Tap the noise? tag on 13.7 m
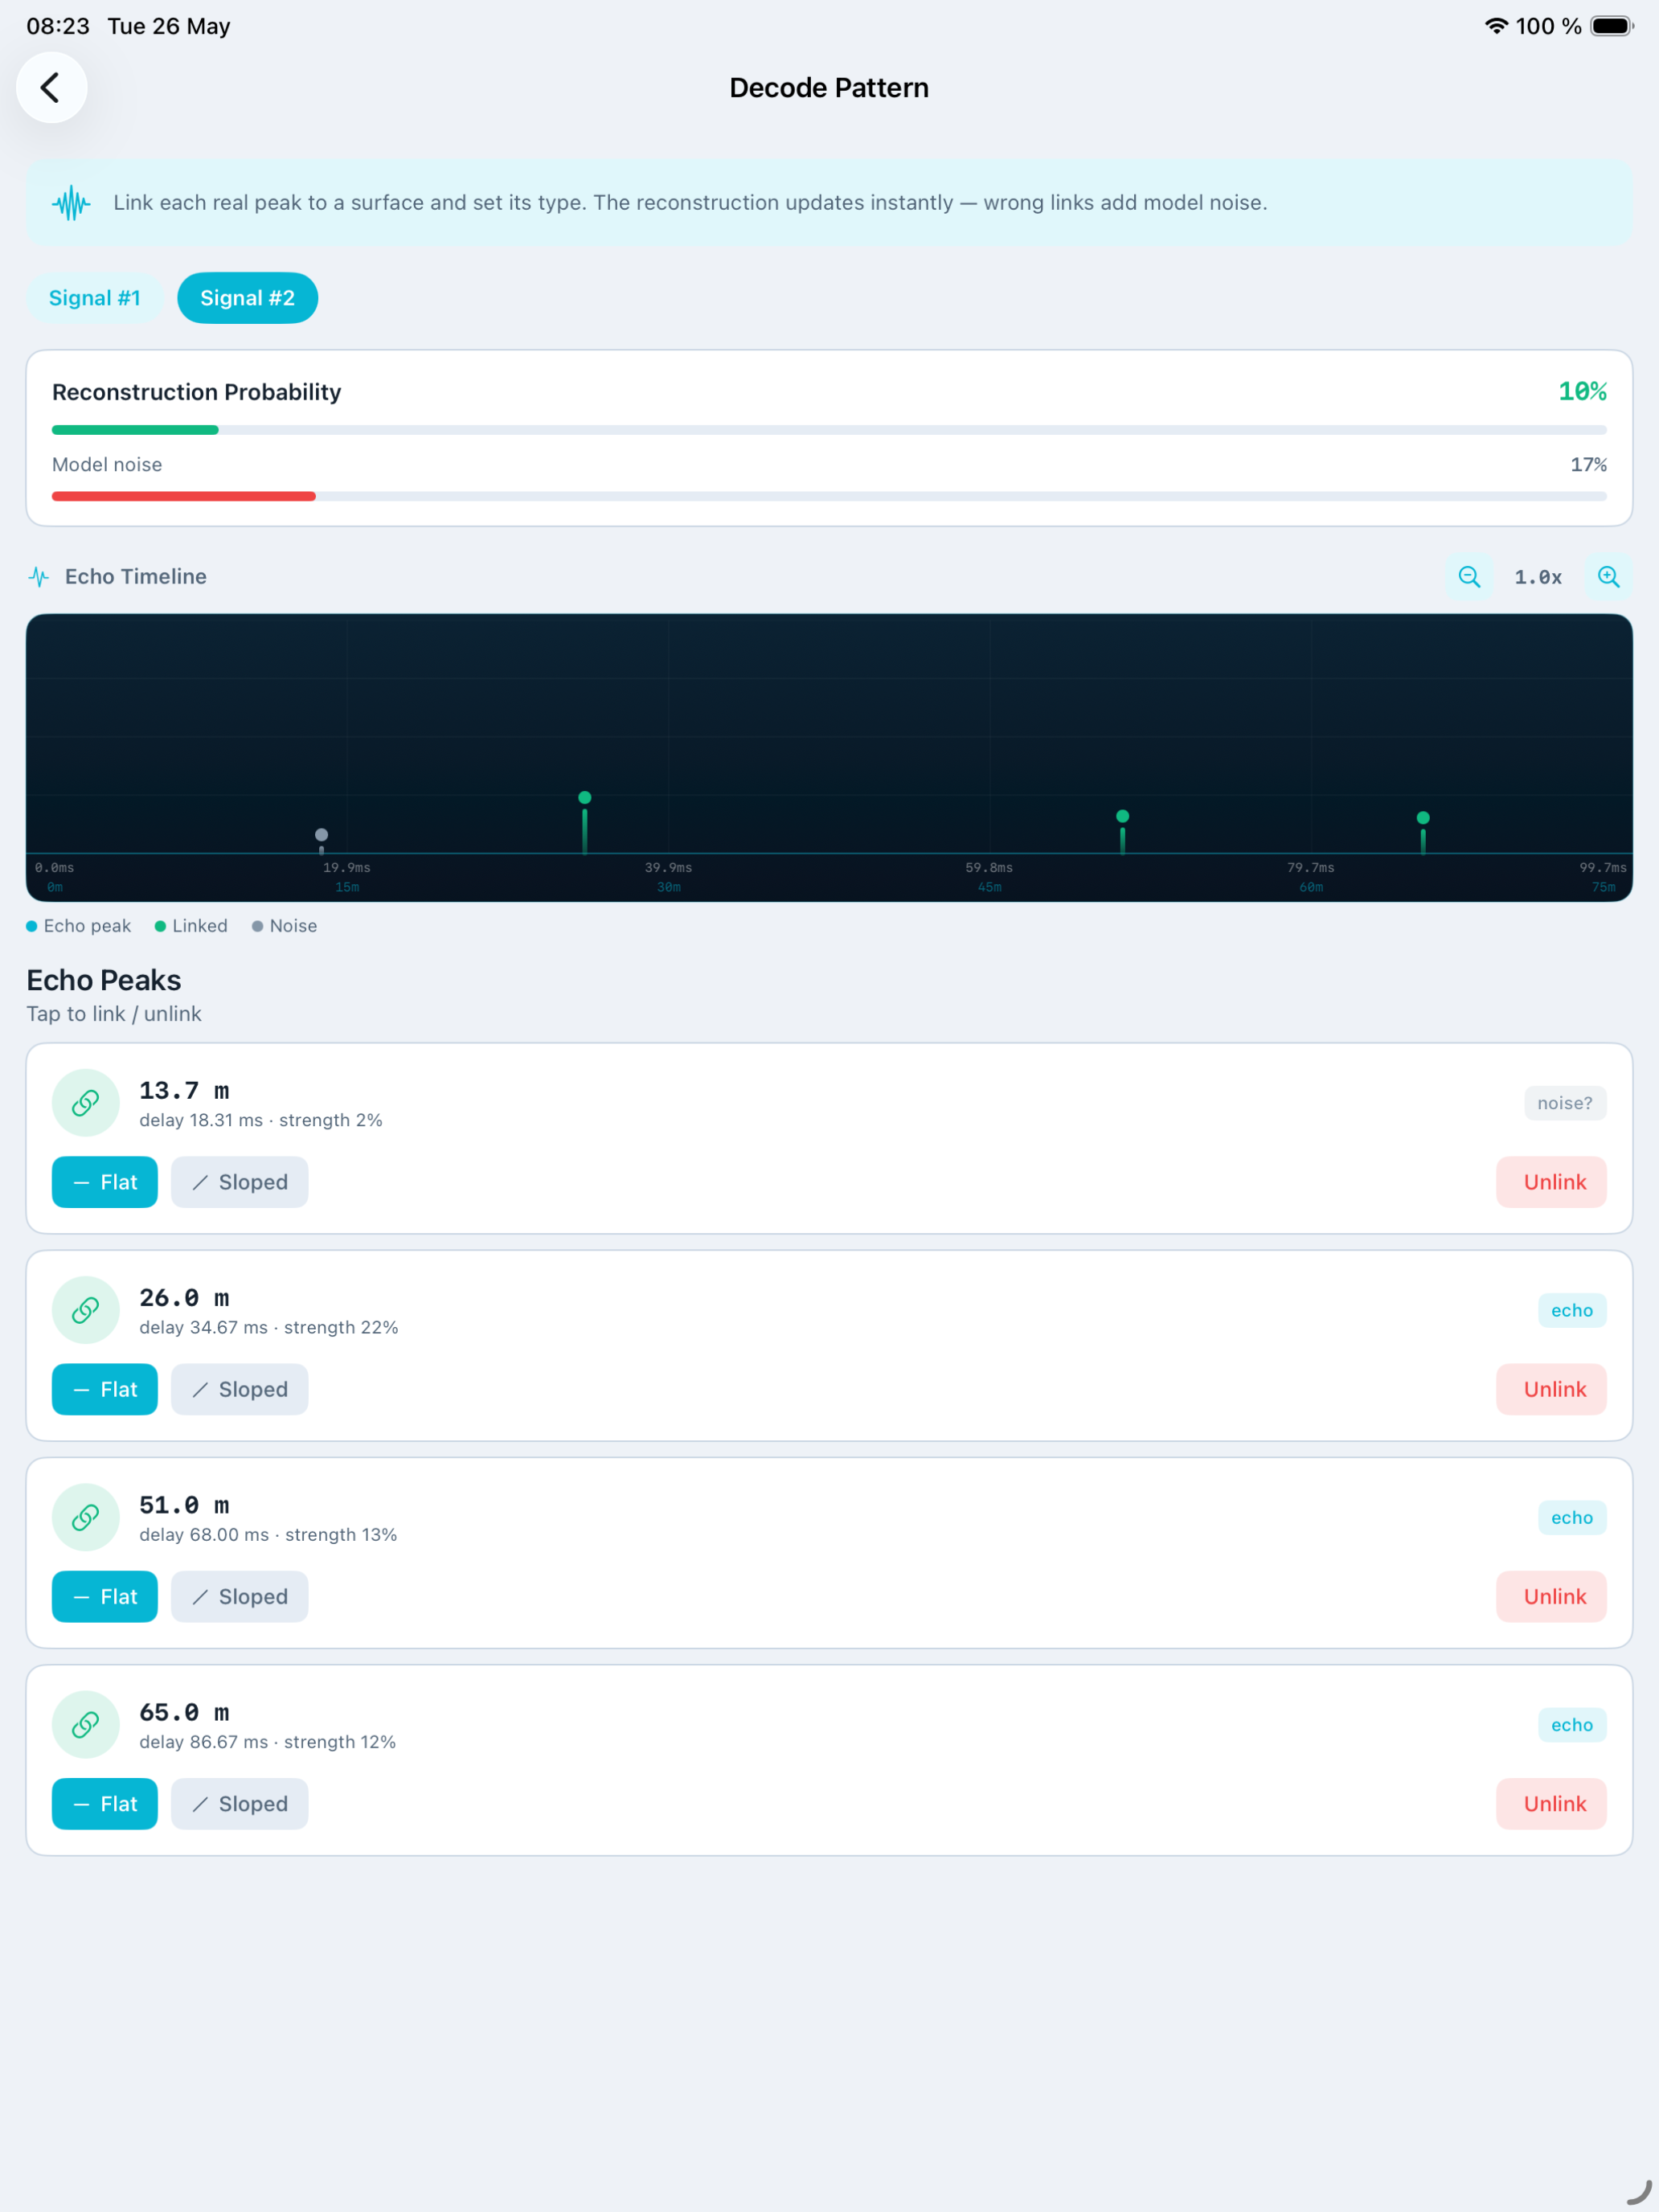Image resolution: width=1659 pixels, height=2212 pixels. coord(1565,1103)
